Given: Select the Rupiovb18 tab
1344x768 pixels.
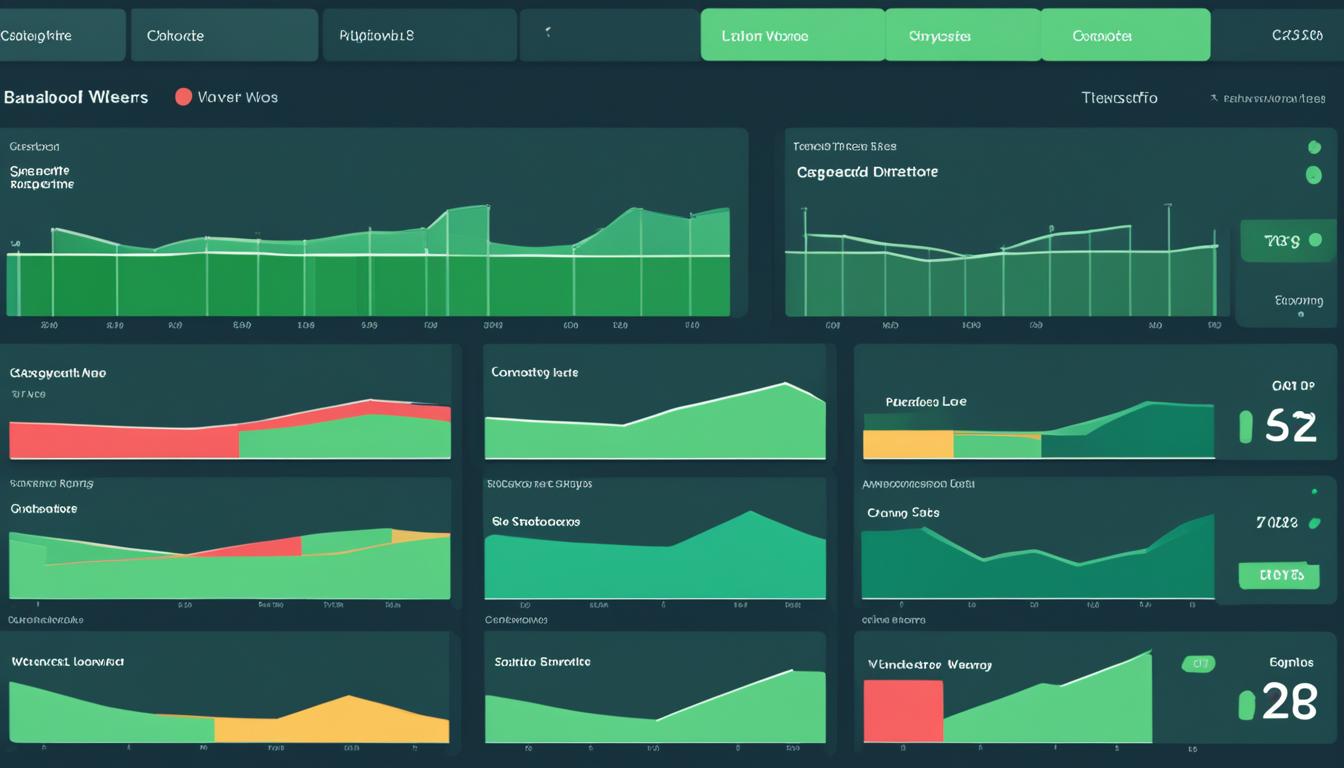Looking at the screenshot, I should (x=419, y=35).
